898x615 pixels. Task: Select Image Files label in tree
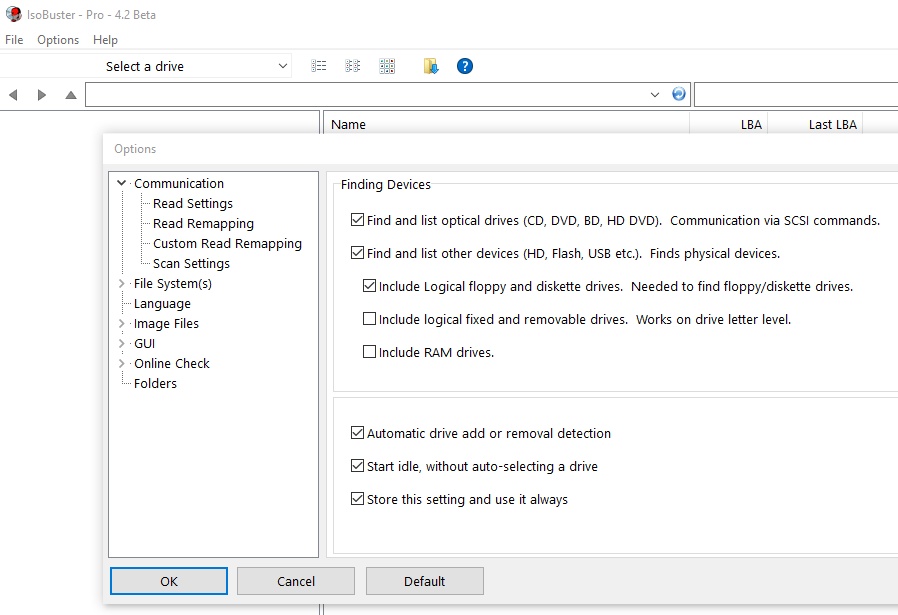166,324
